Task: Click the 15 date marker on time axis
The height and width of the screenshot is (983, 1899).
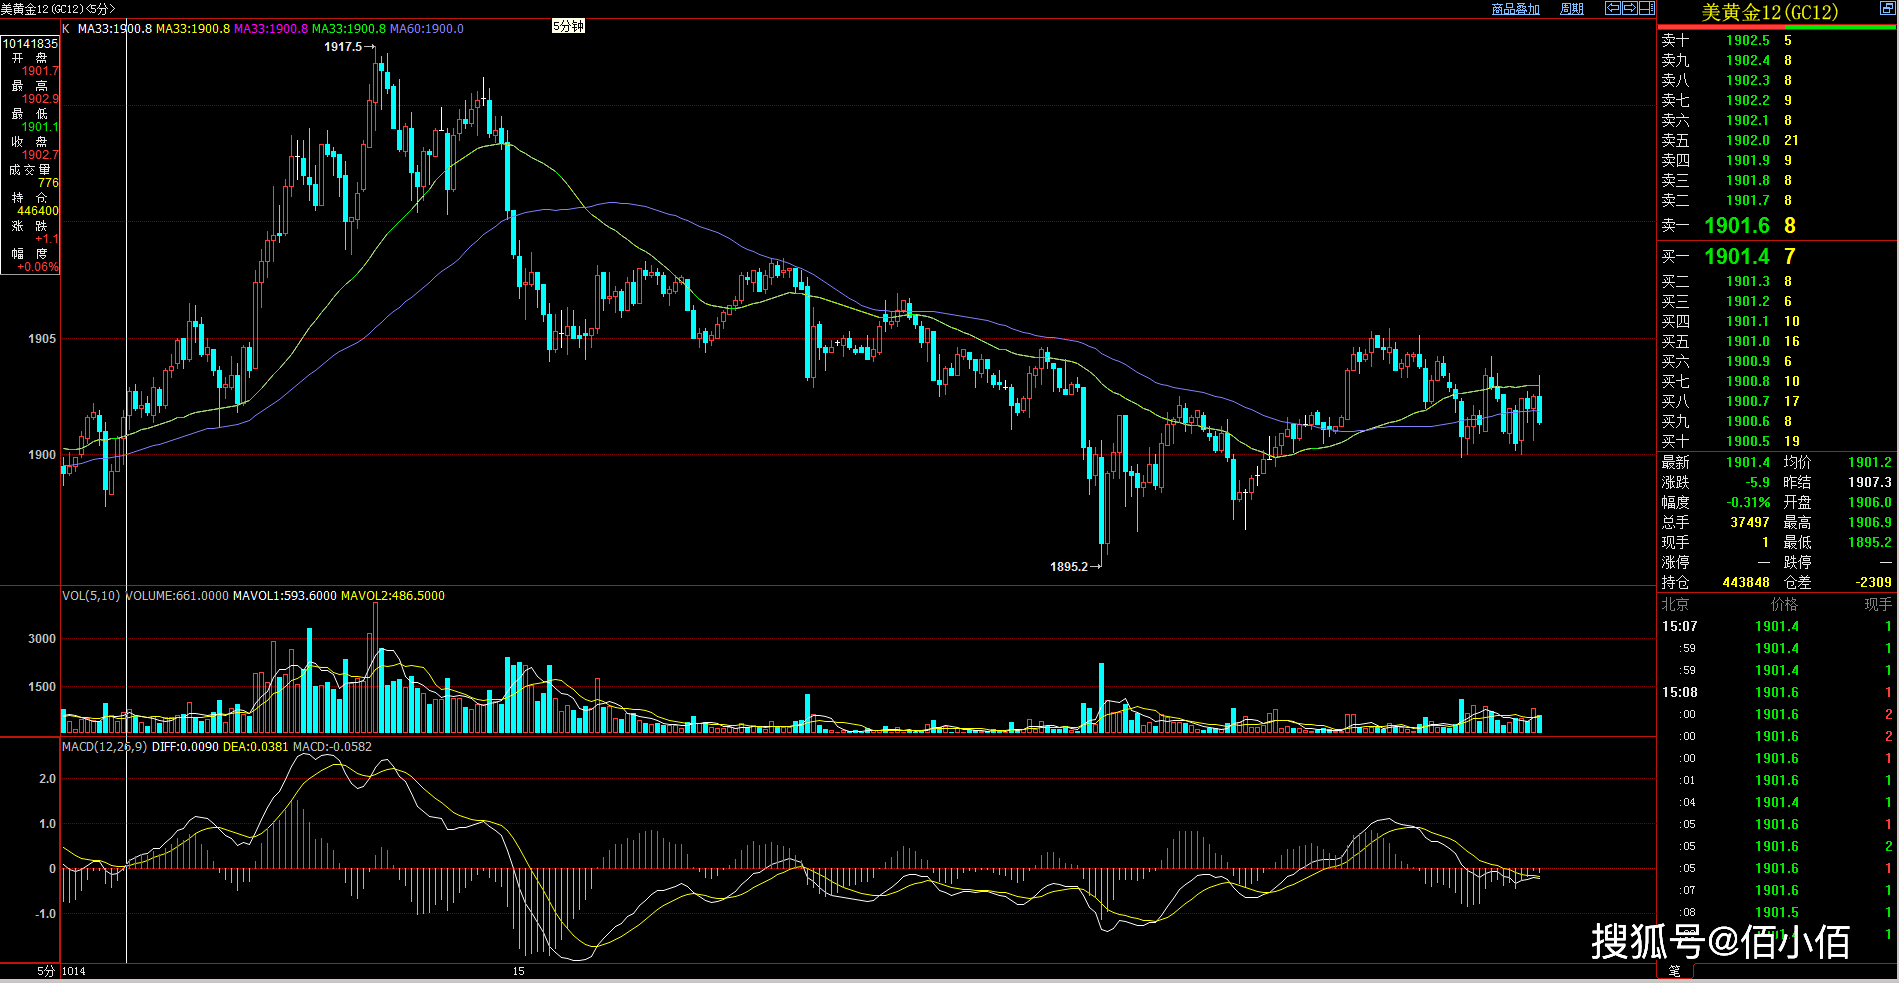Action: coord(518,971)
